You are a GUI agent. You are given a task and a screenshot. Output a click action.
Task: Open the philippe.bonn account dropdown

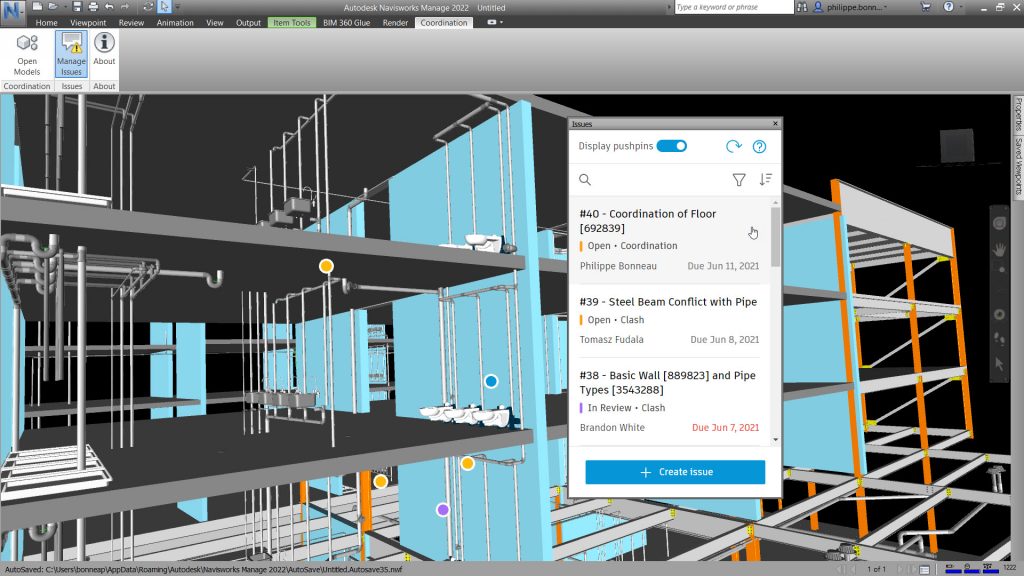850,7
